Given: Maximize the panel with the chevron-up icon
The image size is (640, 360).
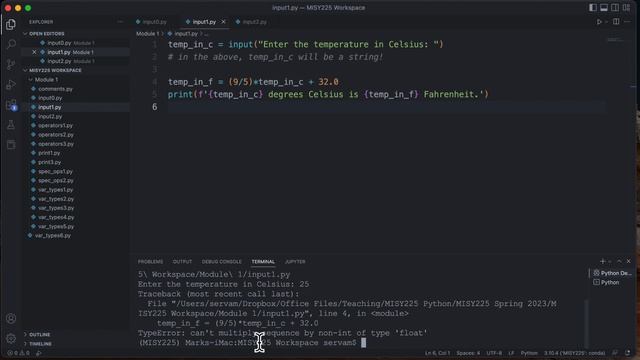Looking at the screenshot, I should pyautogui.click(x=619, y=261).
